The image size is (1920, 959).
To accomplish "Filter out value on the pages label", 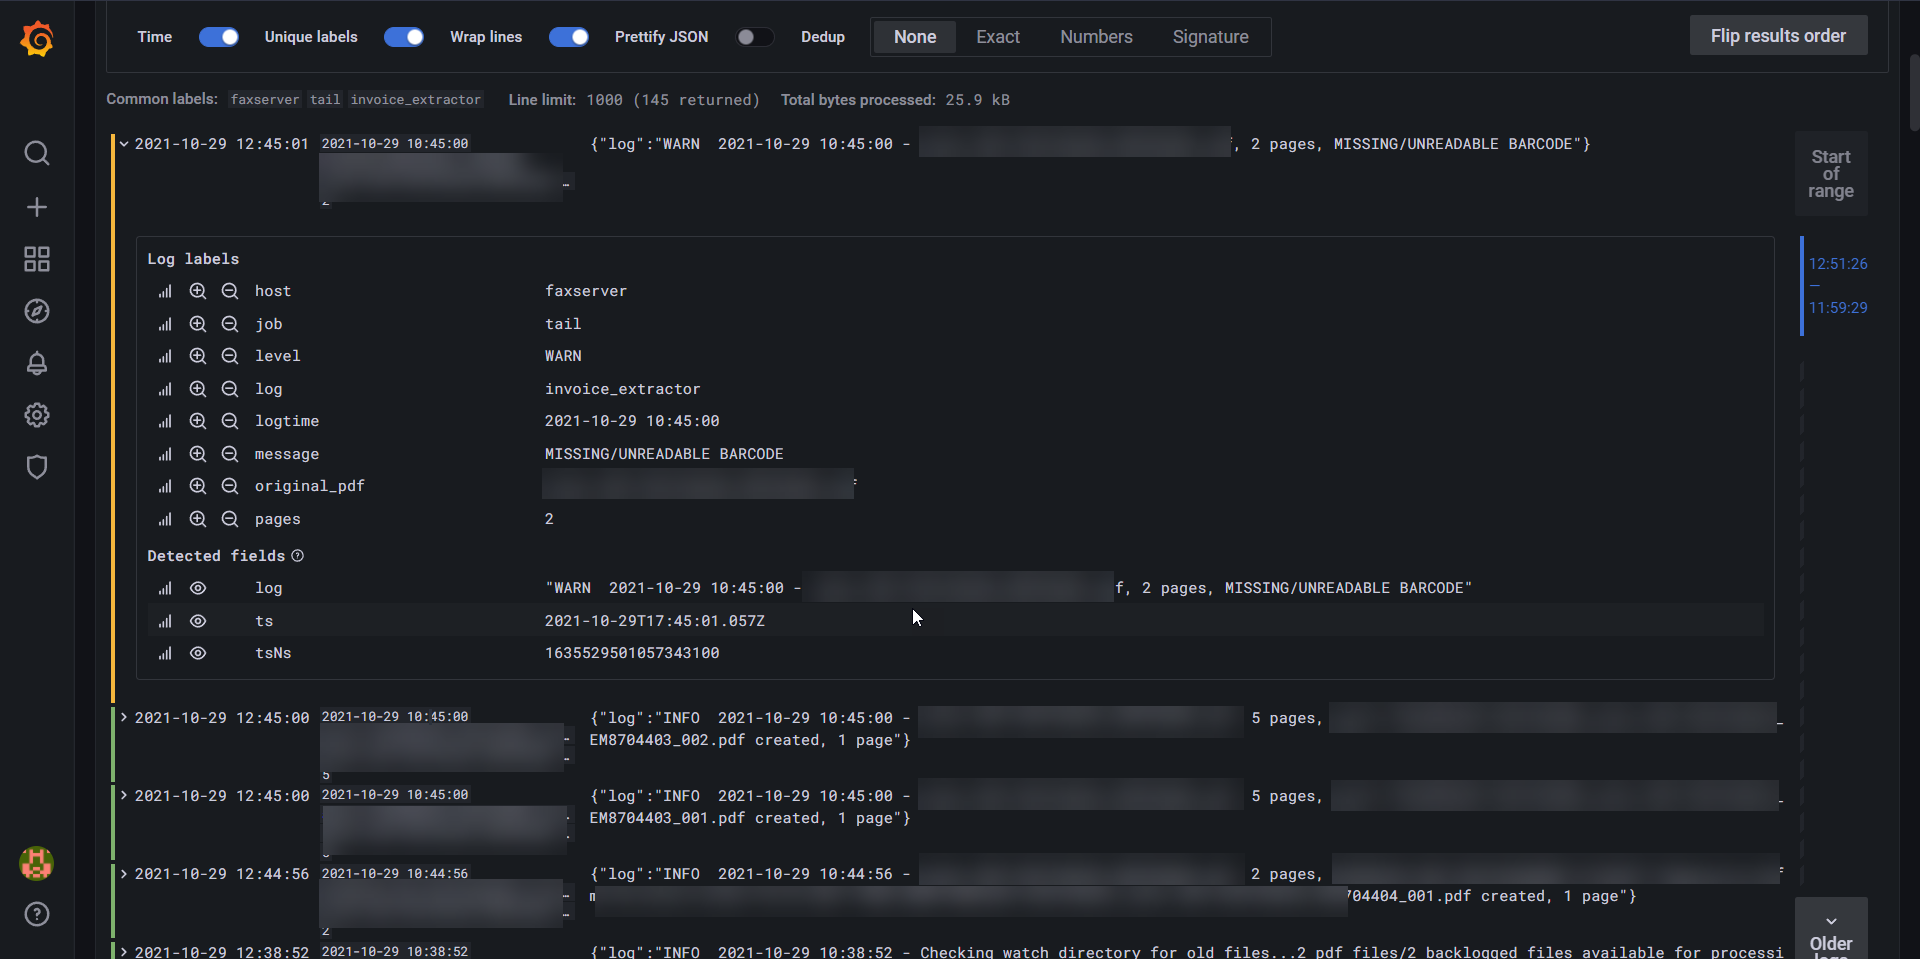I will (230, 519).
